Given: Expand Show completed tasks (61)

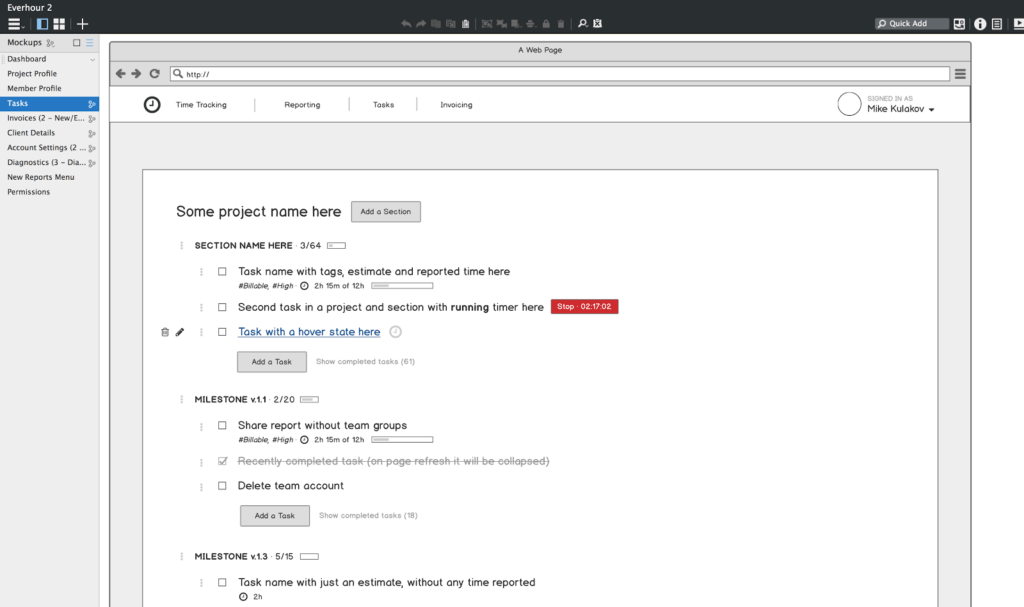Looking at the screenshot, I should tap(368, 361).
